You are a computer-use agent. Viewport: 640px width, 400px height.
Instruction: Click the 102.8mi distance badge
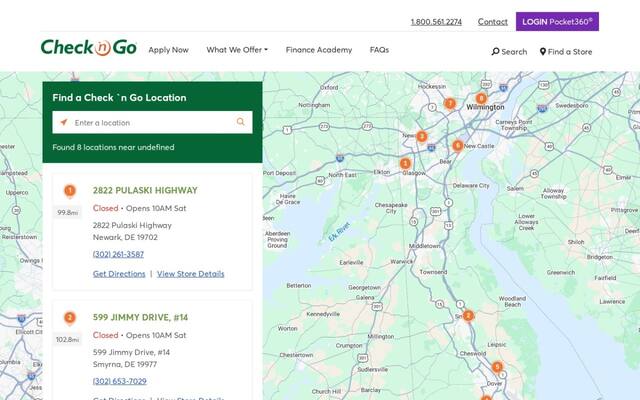click(x=68, y=339)
